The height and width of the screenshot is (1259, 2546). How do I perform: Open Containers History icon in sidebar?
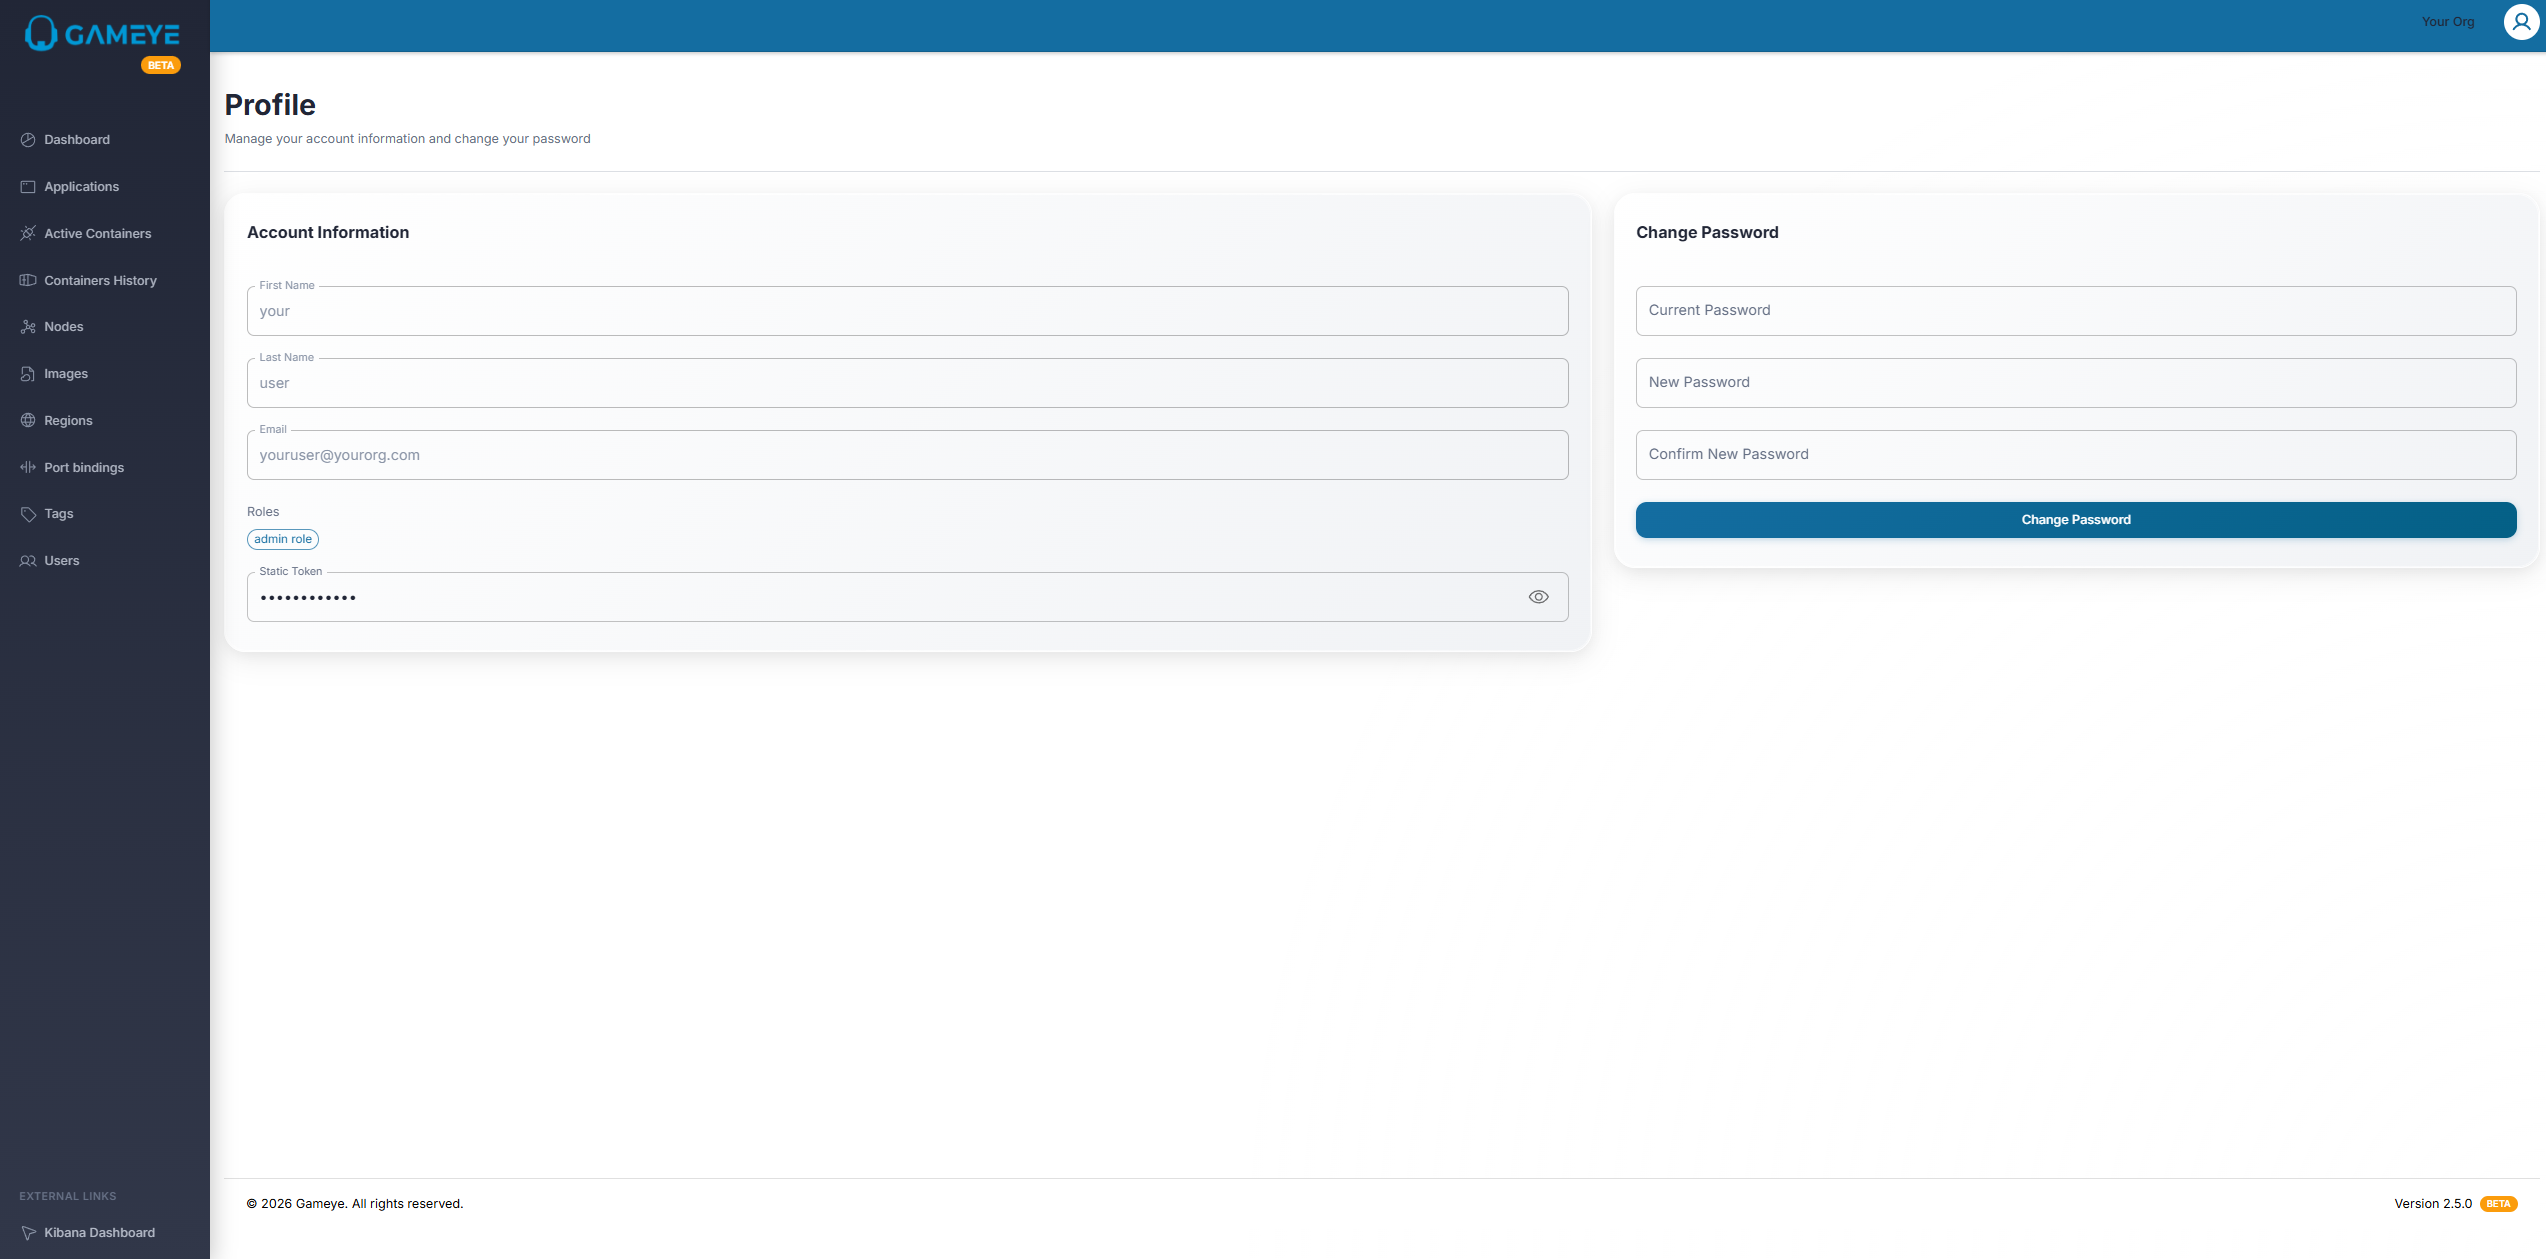click(x=28, y=281)
